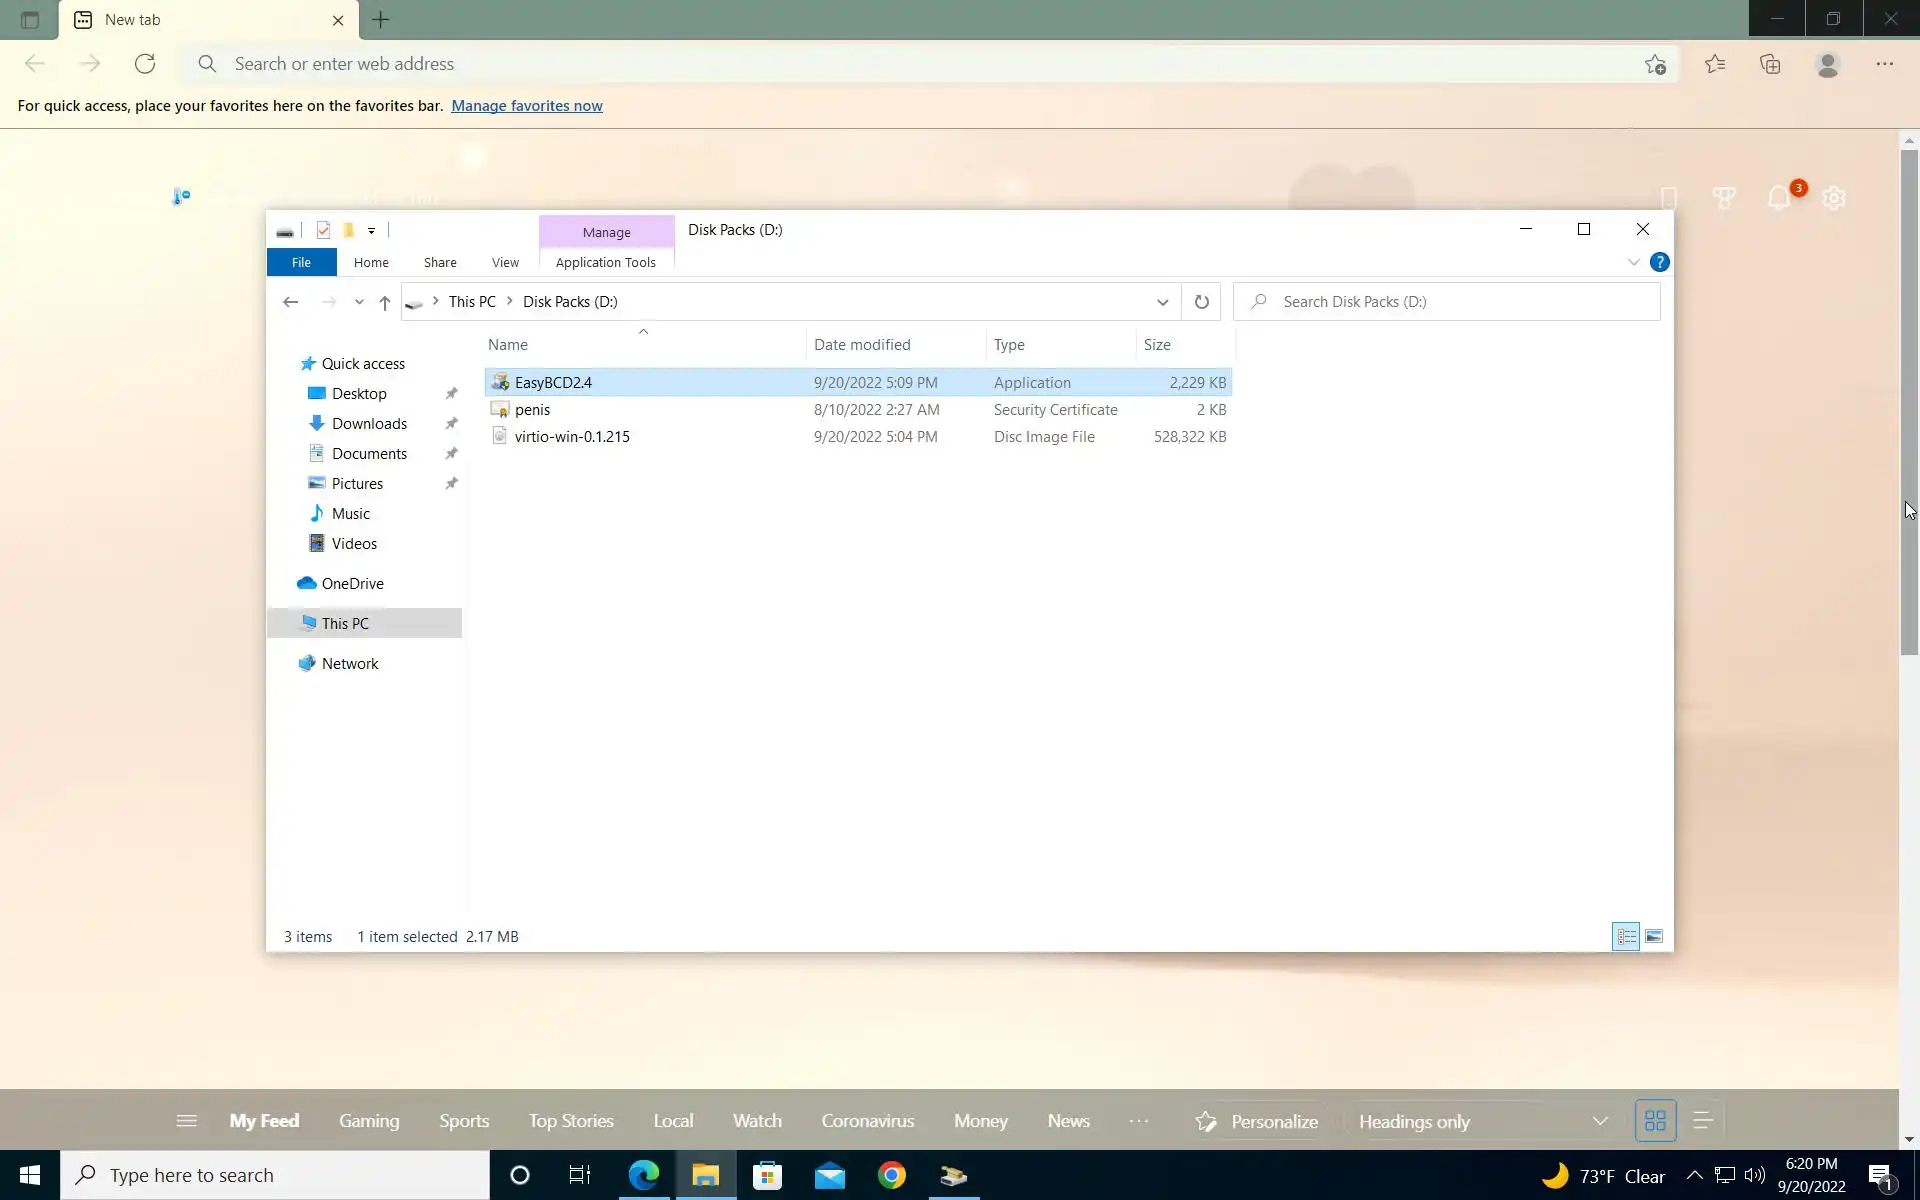Open File Explorer help icon
Screen dimensions: 1920x1200
pos(1659,262)
